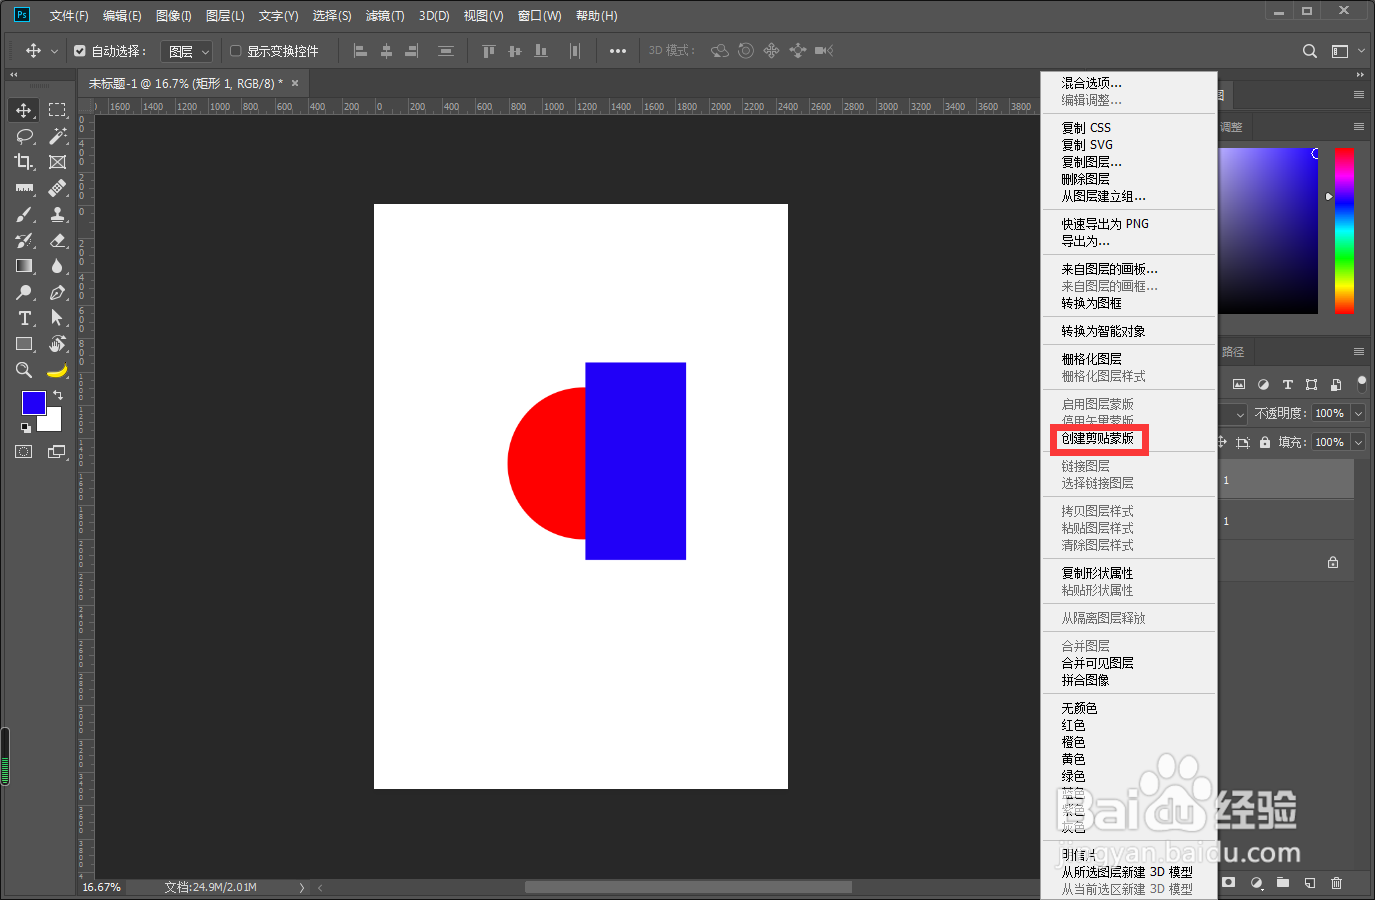Toggle the lock all icon in Layers panel
Viewport: 1375px width, 900px height.
click(1265, 442)
